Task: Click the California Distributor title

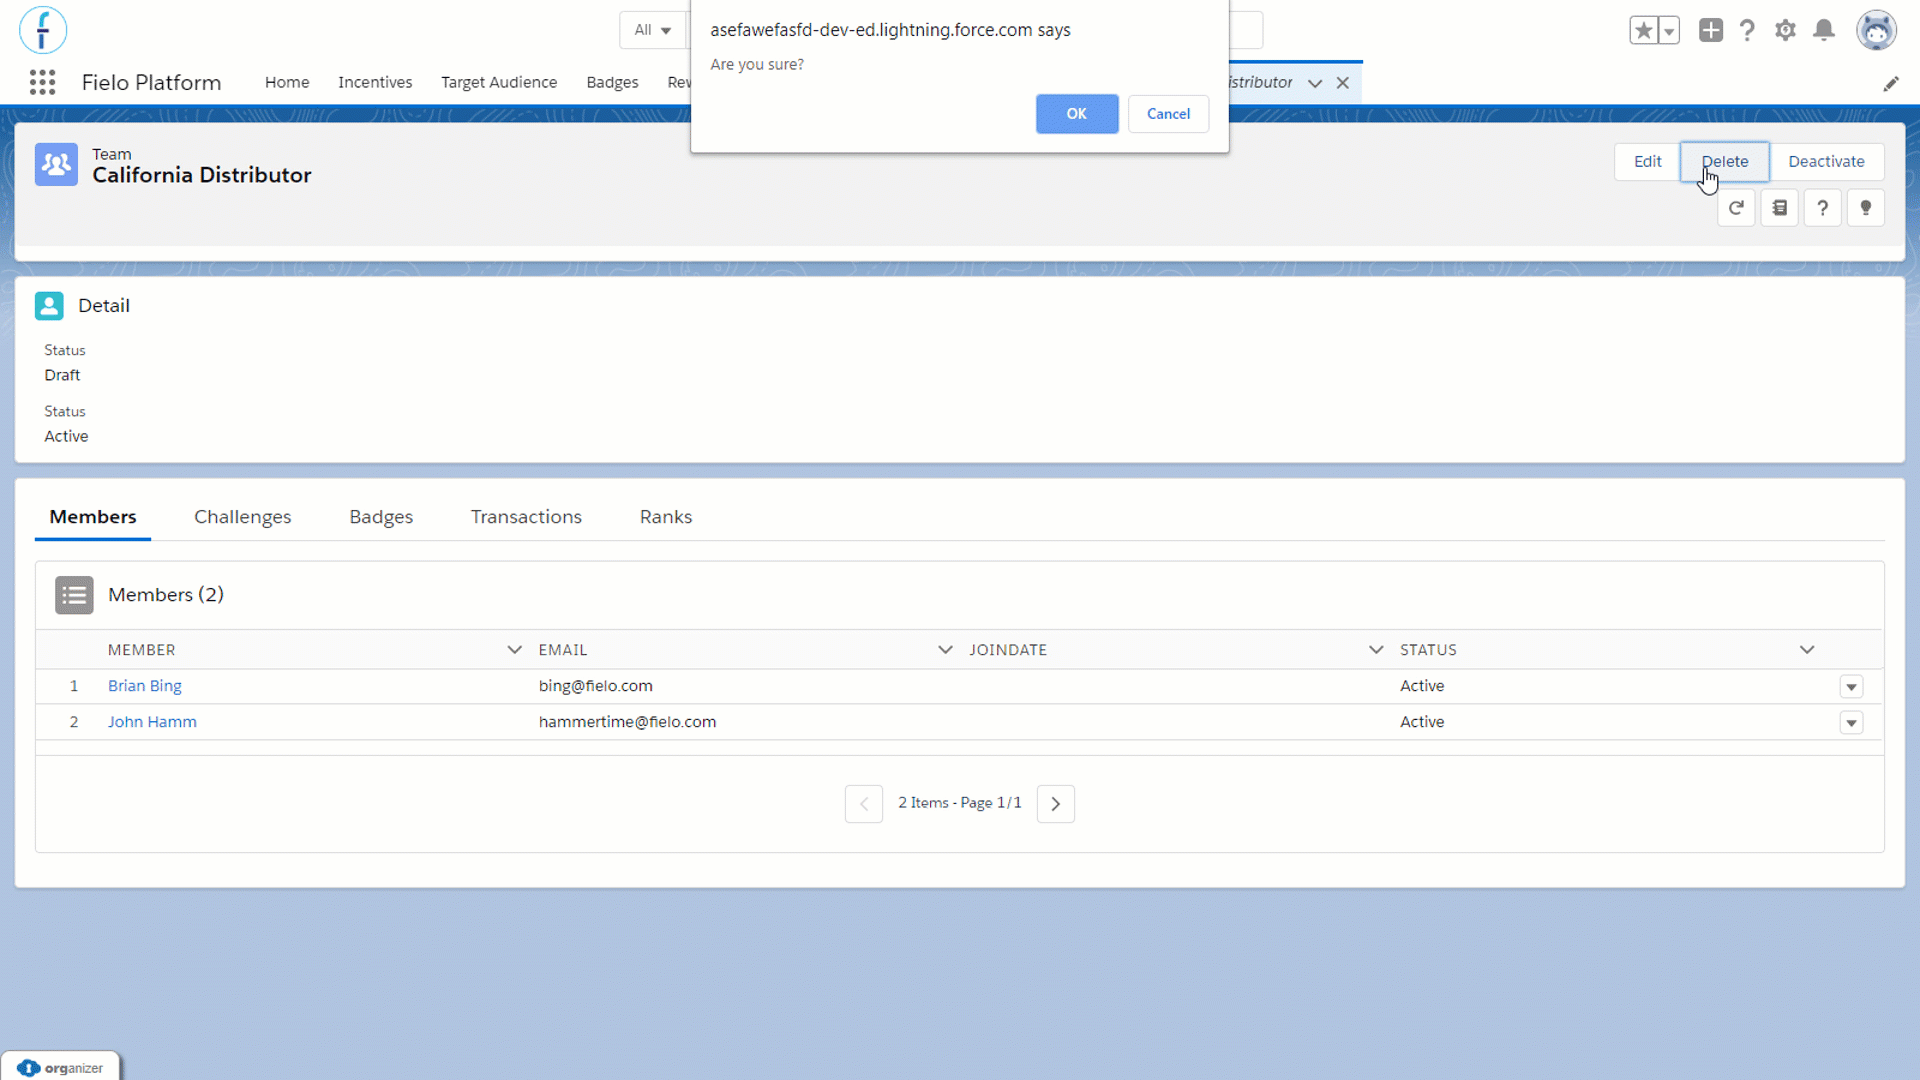Action: 202,175
